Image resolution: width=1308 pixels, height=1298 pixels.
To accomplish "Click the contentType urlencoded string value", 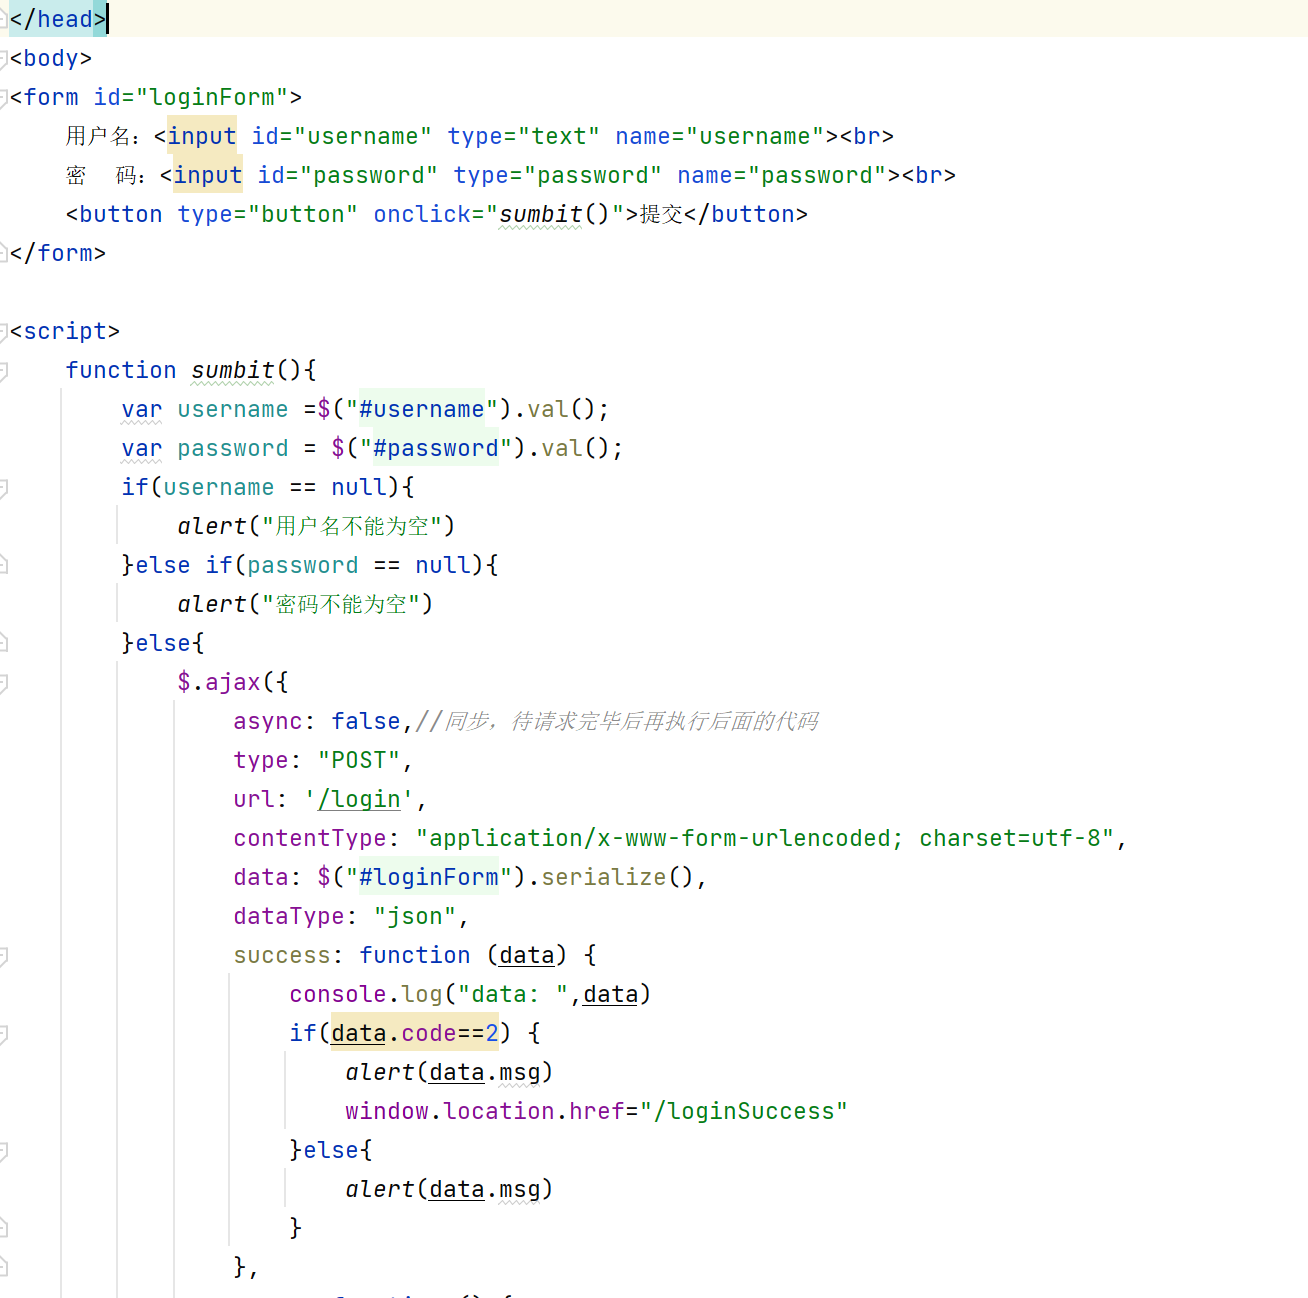I will (765, 838).
